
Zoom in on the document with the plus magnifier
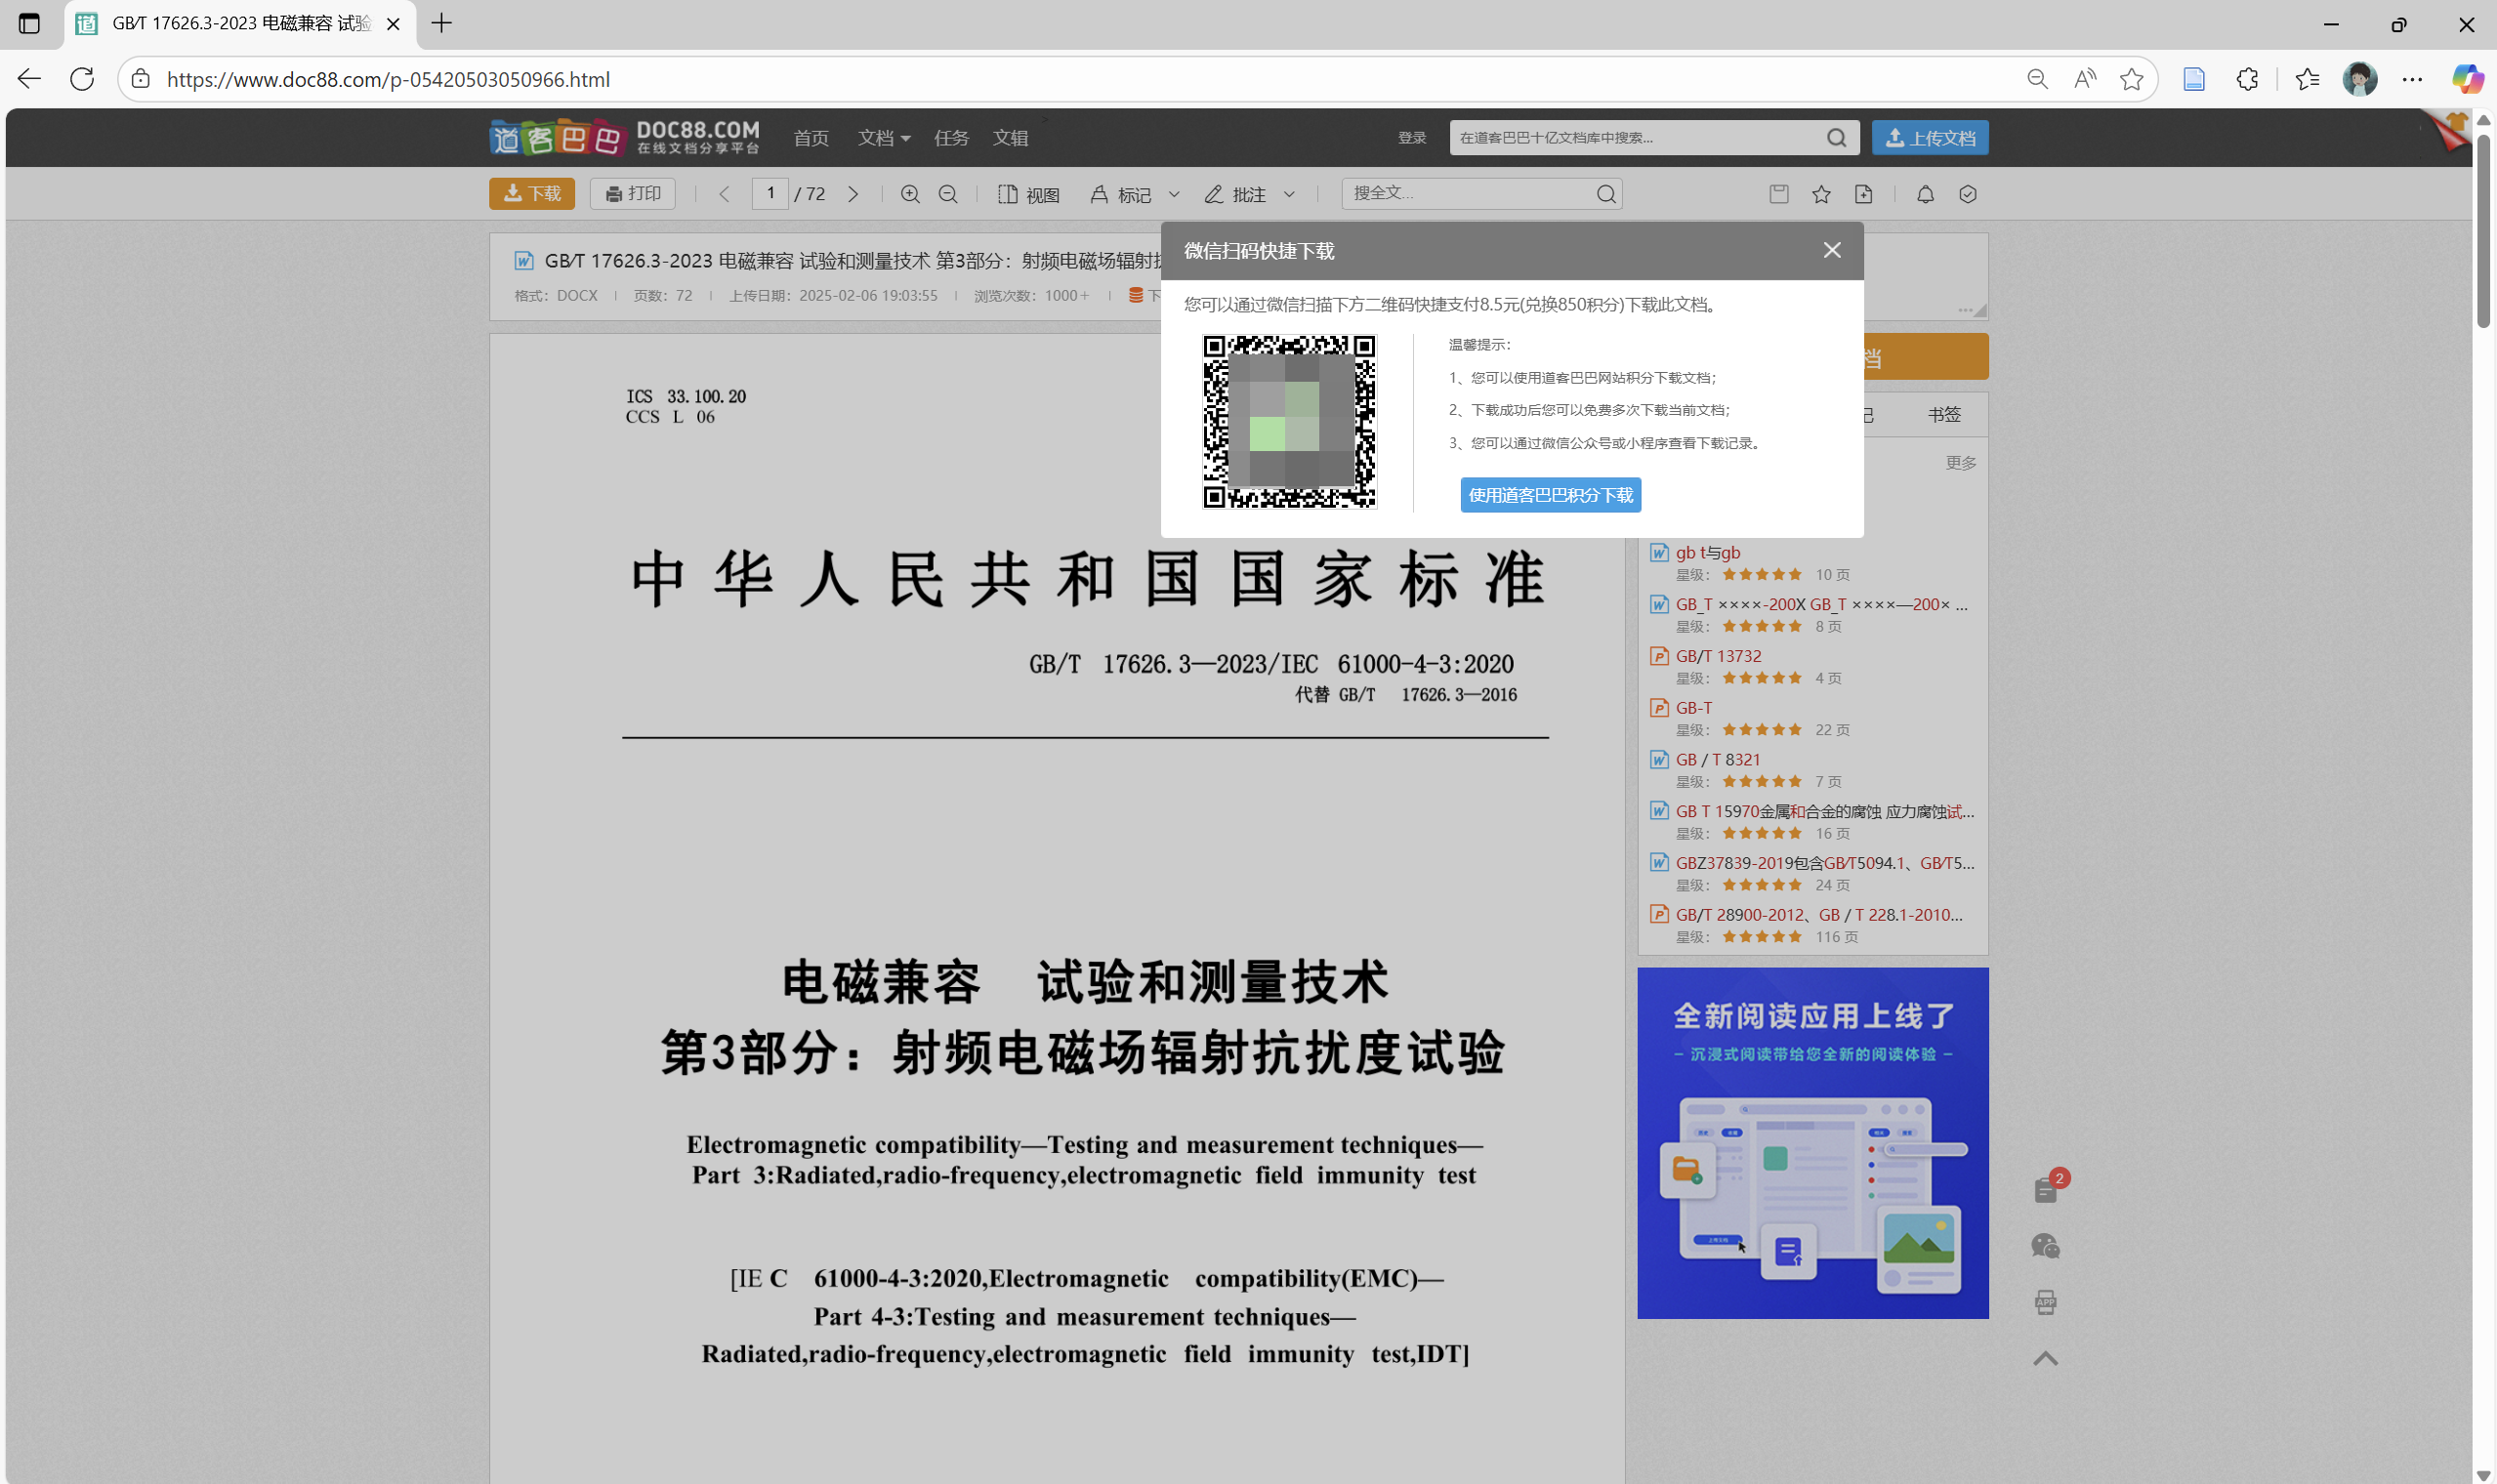[910, 194]
